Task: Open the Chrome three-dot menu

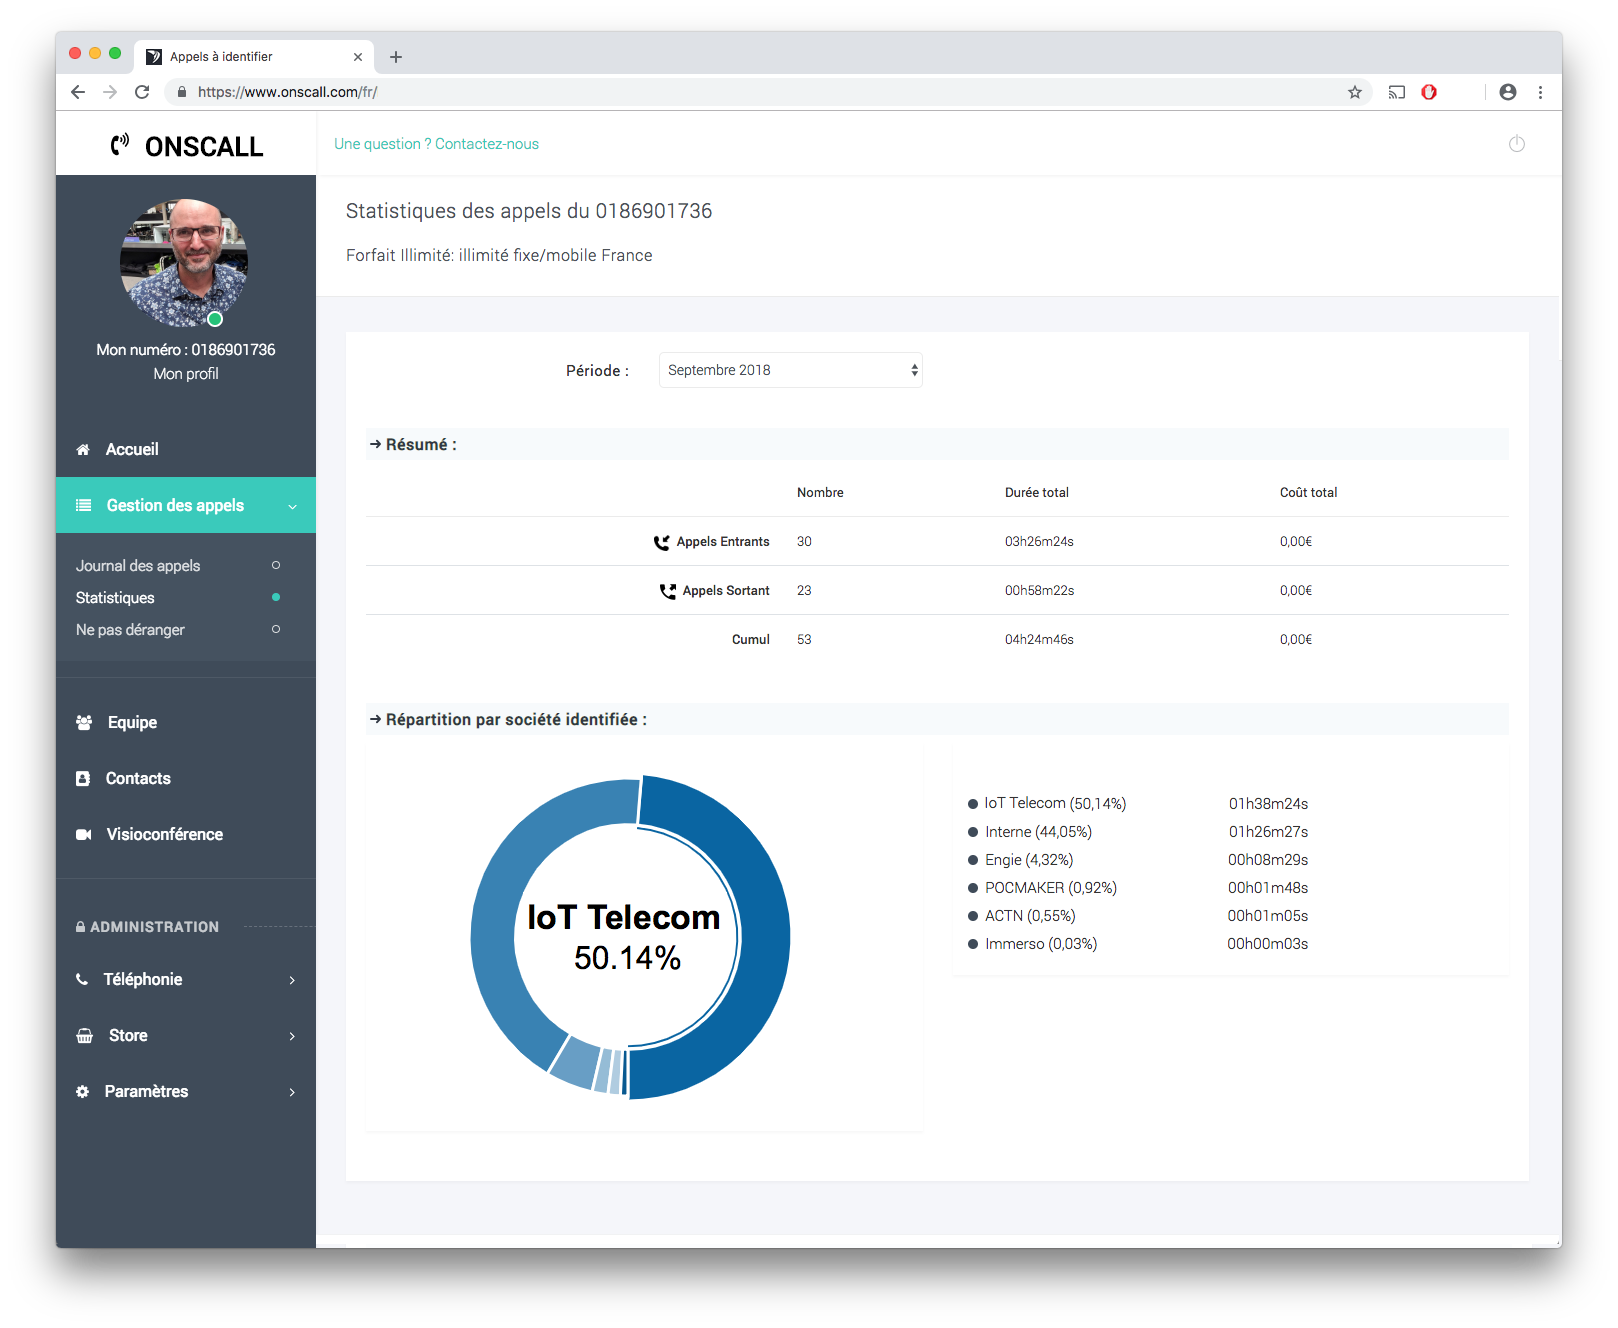Action: (1540, 92)
